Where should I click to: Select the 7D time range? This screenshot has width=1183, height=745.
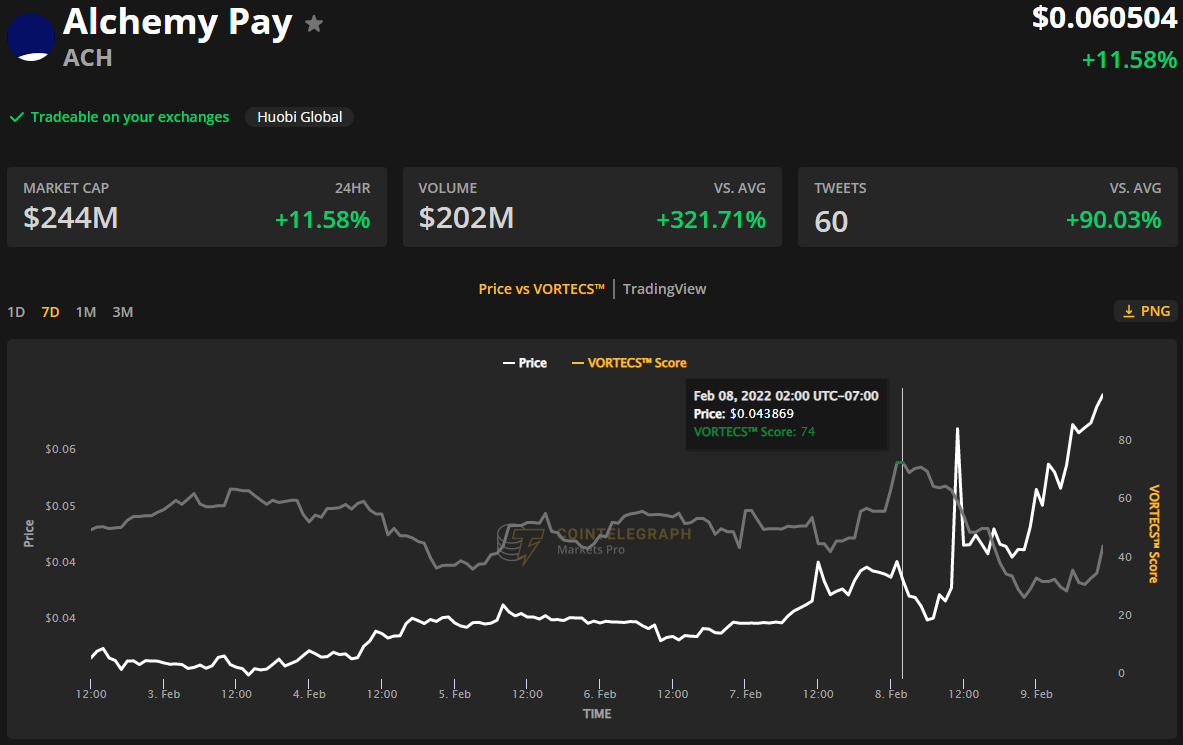pyautogui.click(x=50, y=312)
